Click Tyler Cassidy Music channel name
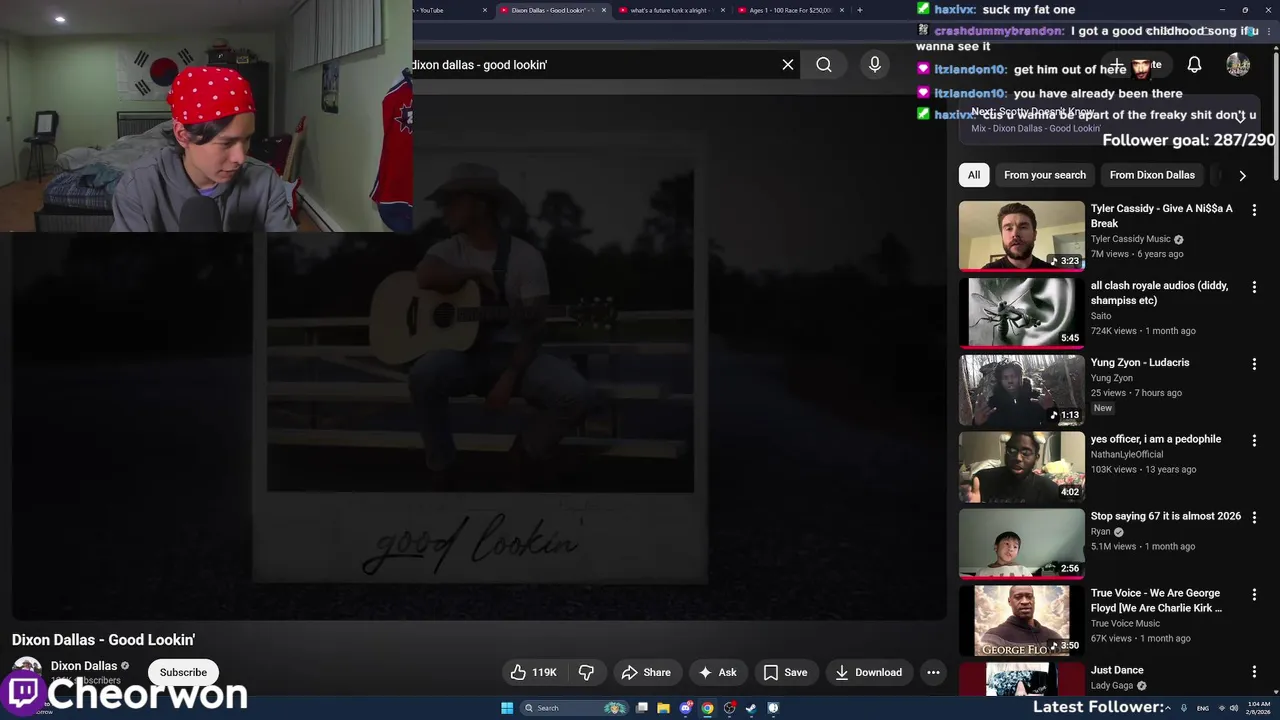 [x=1131, y=239]
